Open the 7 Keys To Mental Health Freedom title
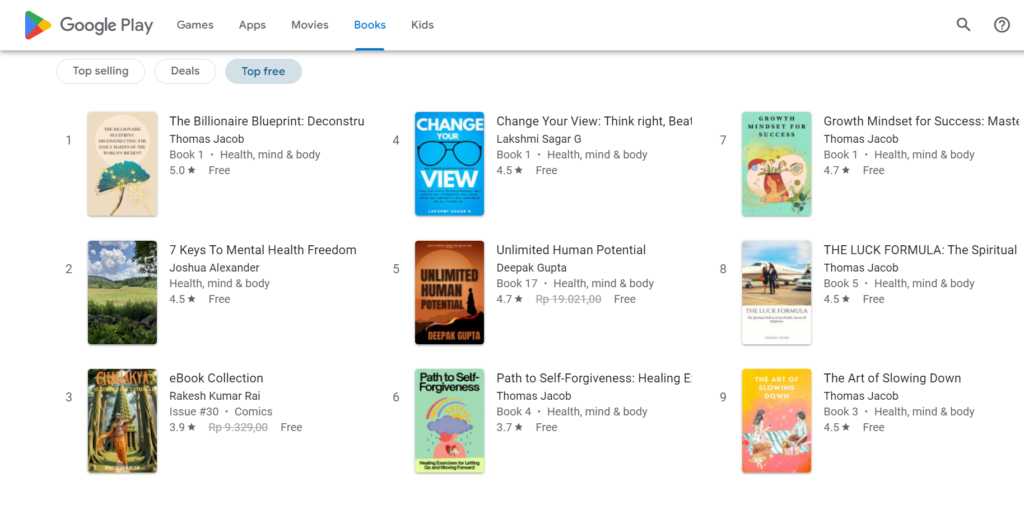This screenshot has height=519, width=1024. point(263,250)
